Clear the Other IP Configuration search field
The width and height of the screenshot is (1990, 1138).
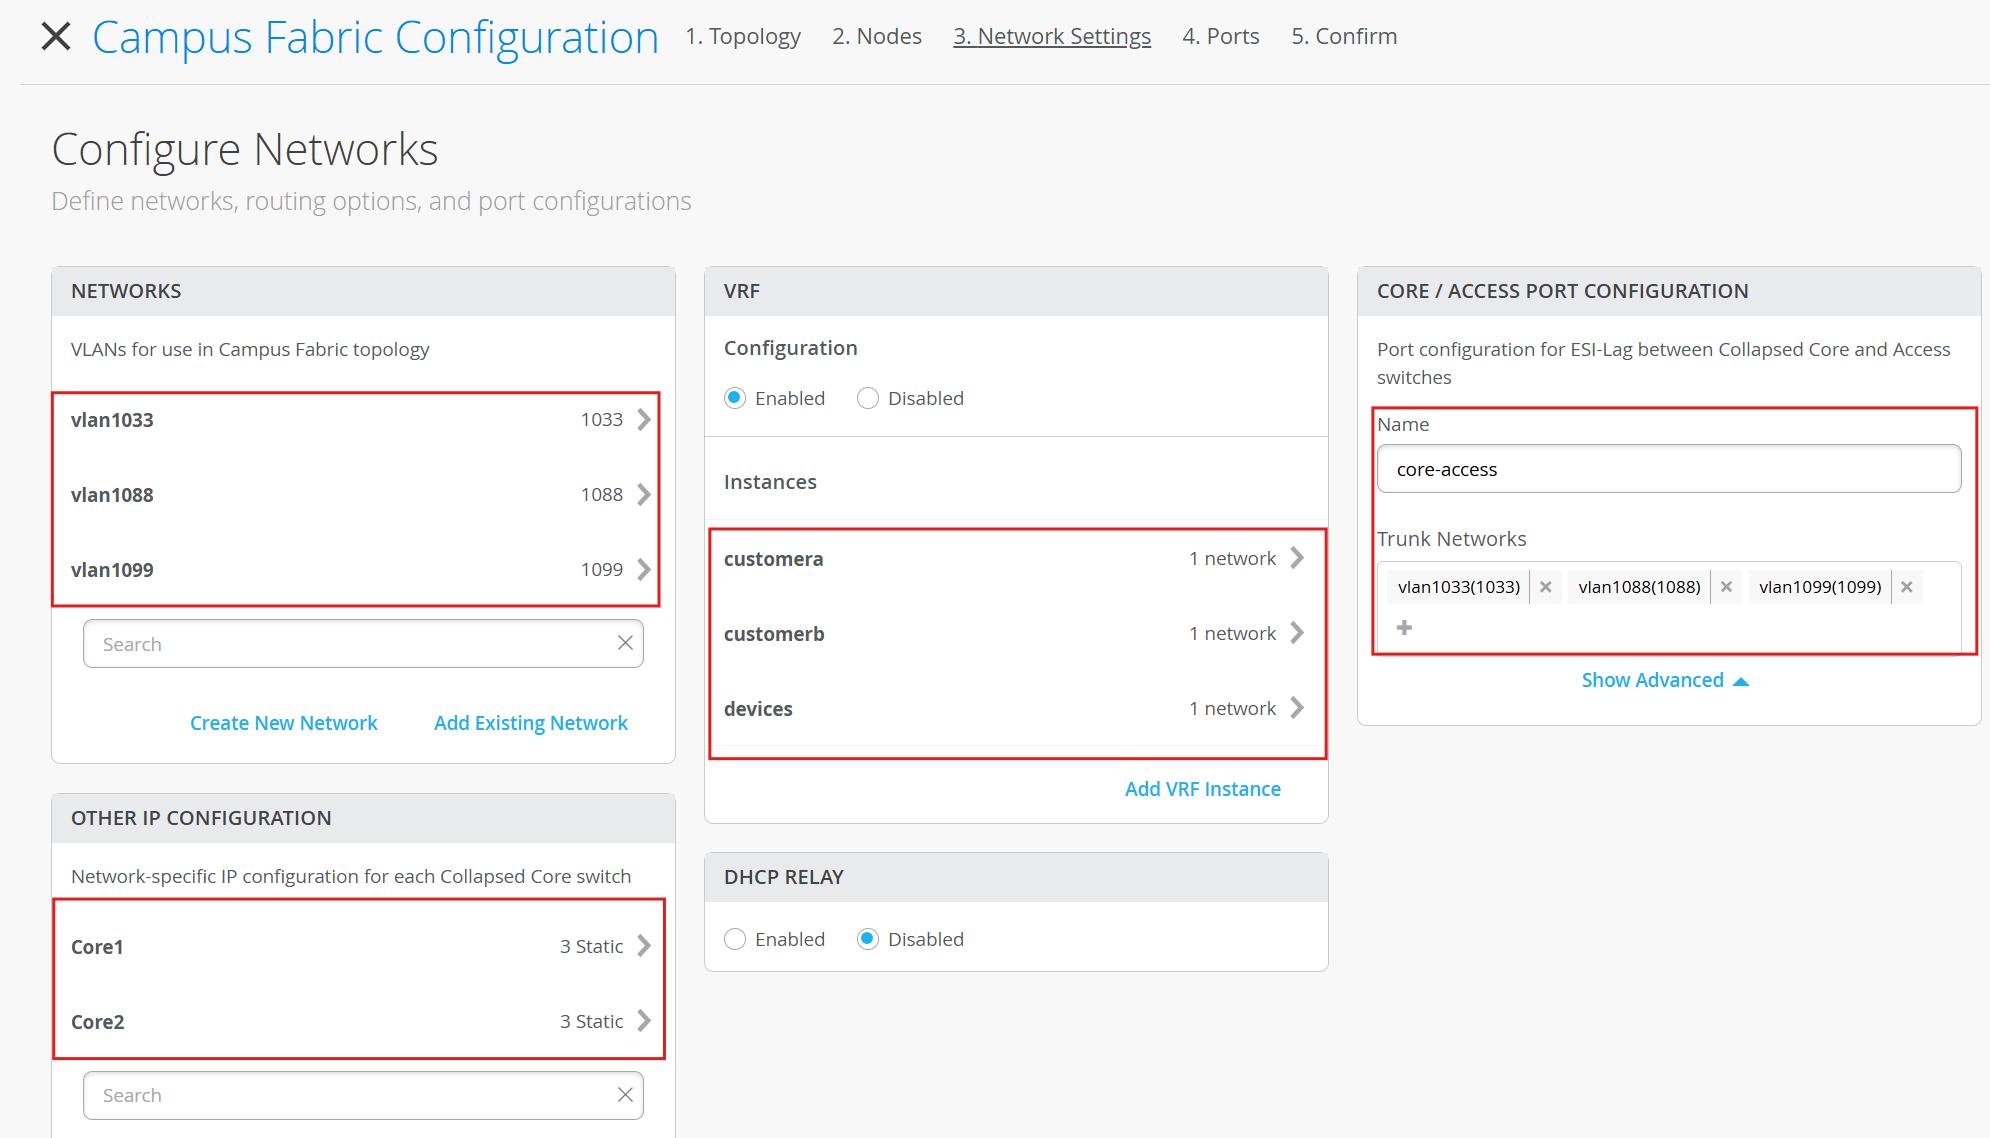point(625,1095)
